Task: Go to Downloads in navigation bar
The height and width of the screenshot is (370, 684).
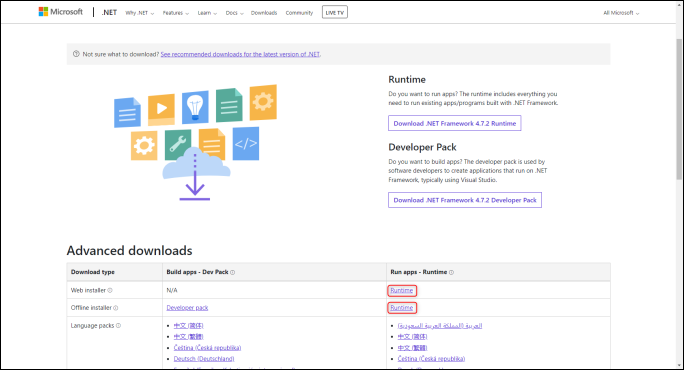Action: (x=264, y=13)
